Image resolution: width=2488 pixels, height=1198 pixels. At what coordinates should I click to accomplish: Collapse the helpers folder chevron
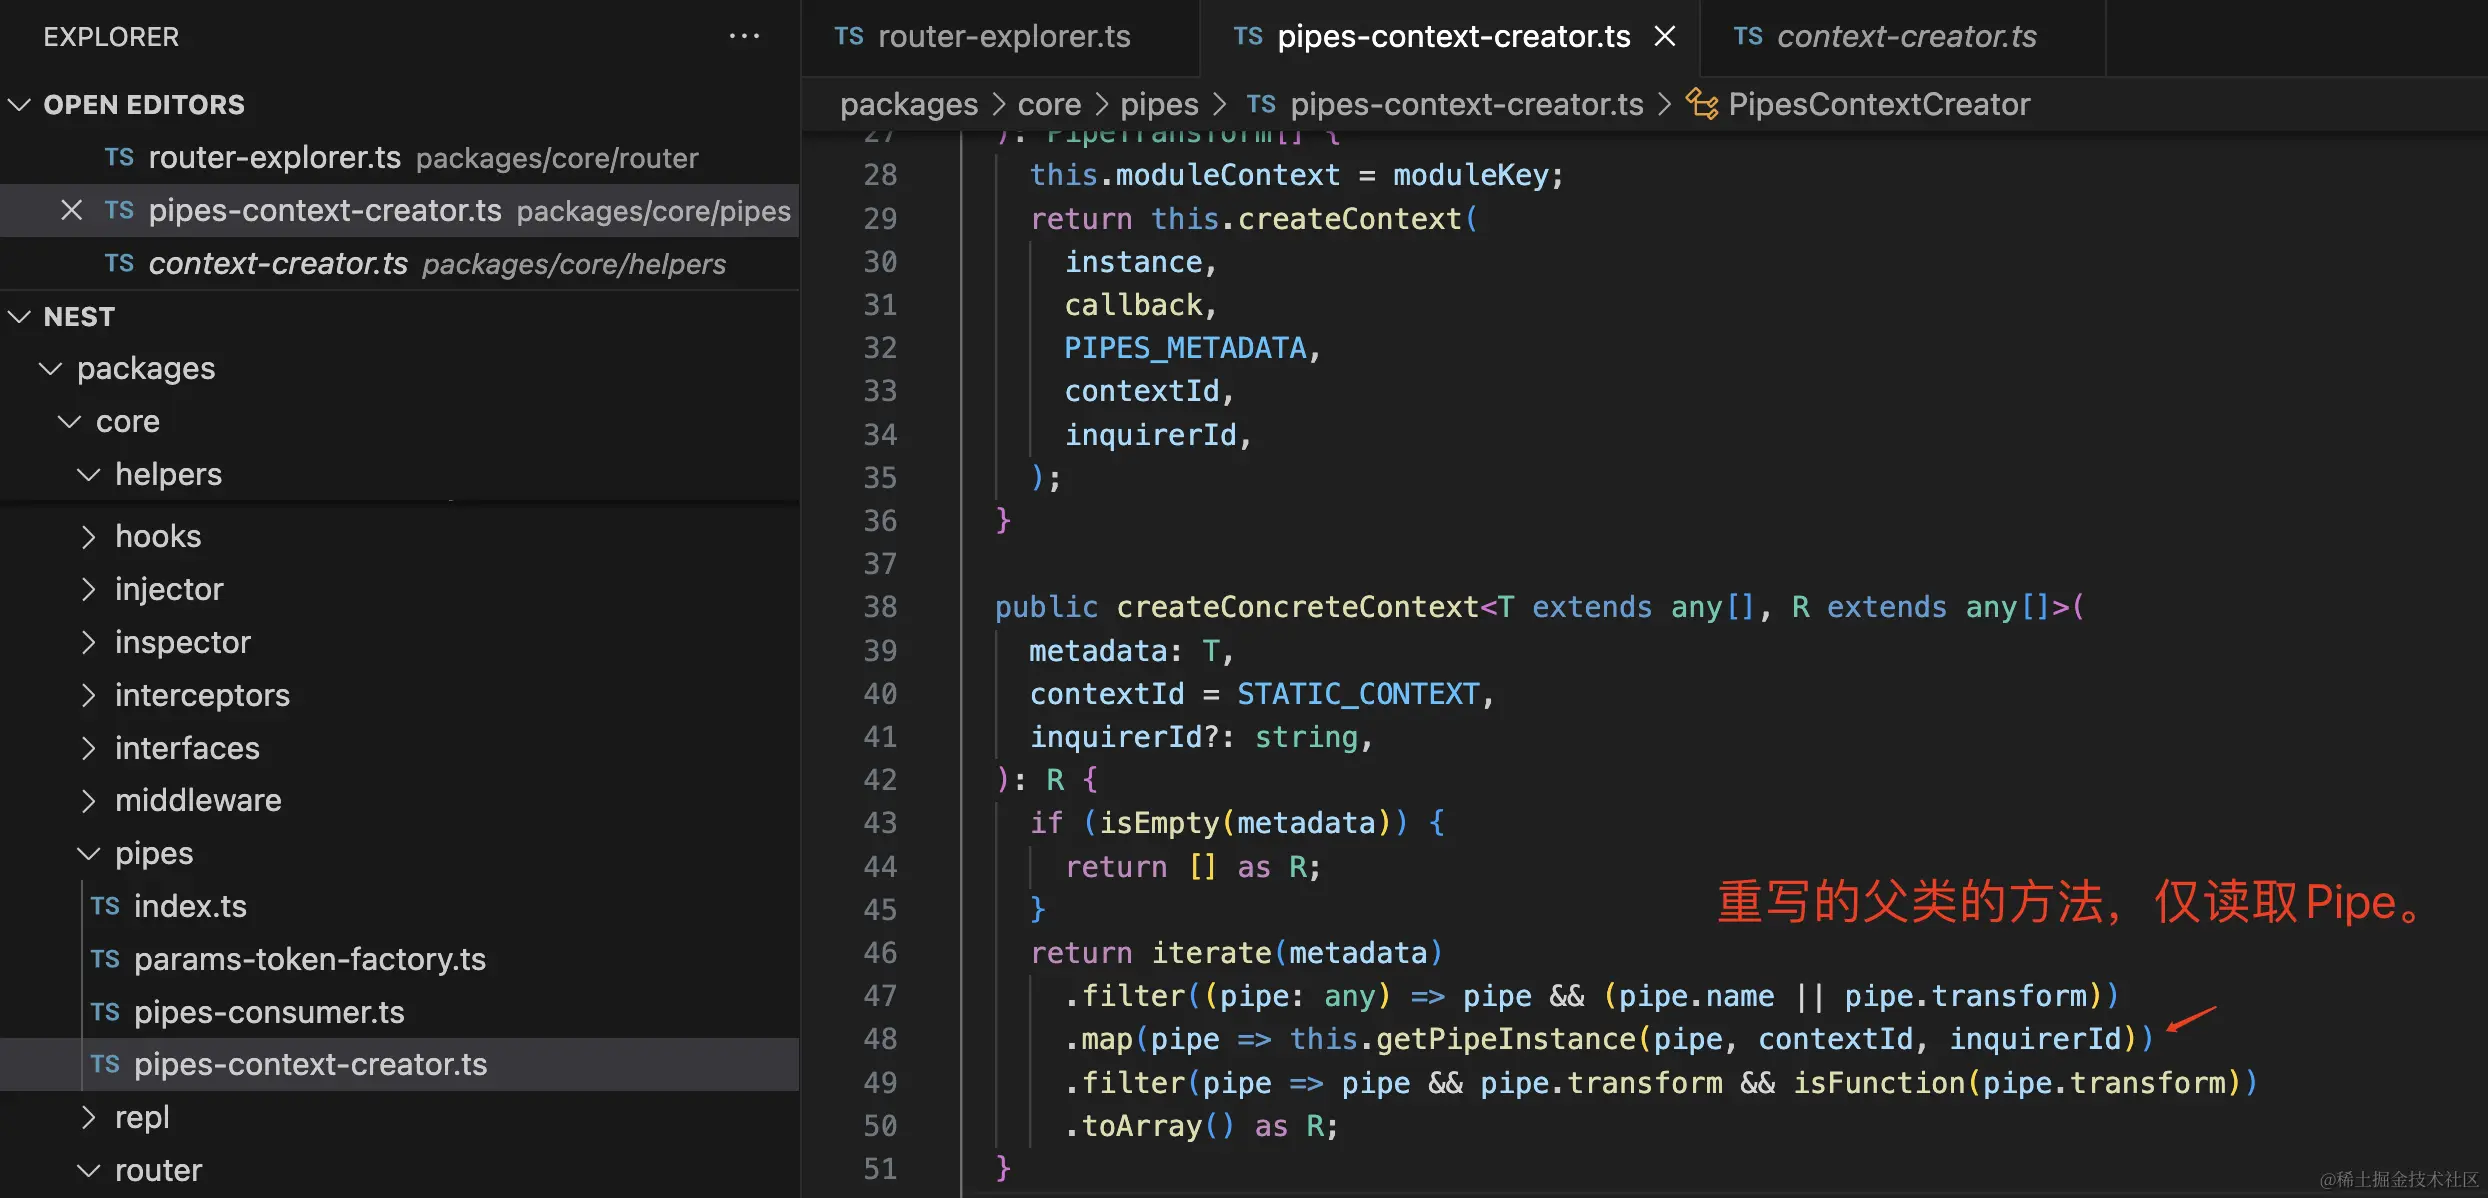(x=89, y=475)
